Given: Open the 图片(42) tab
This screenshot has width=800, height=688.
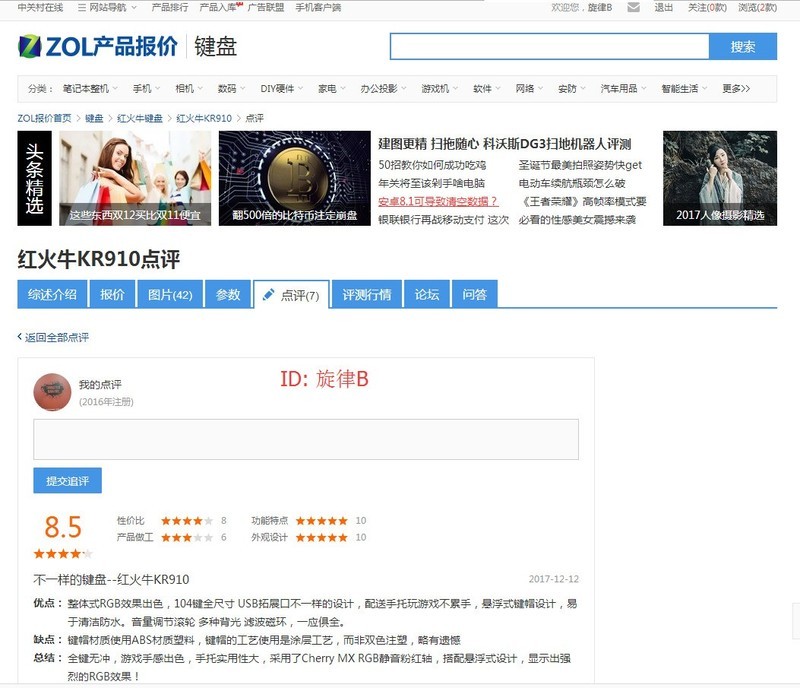Looking at the screenshot, I should (170, 294).
